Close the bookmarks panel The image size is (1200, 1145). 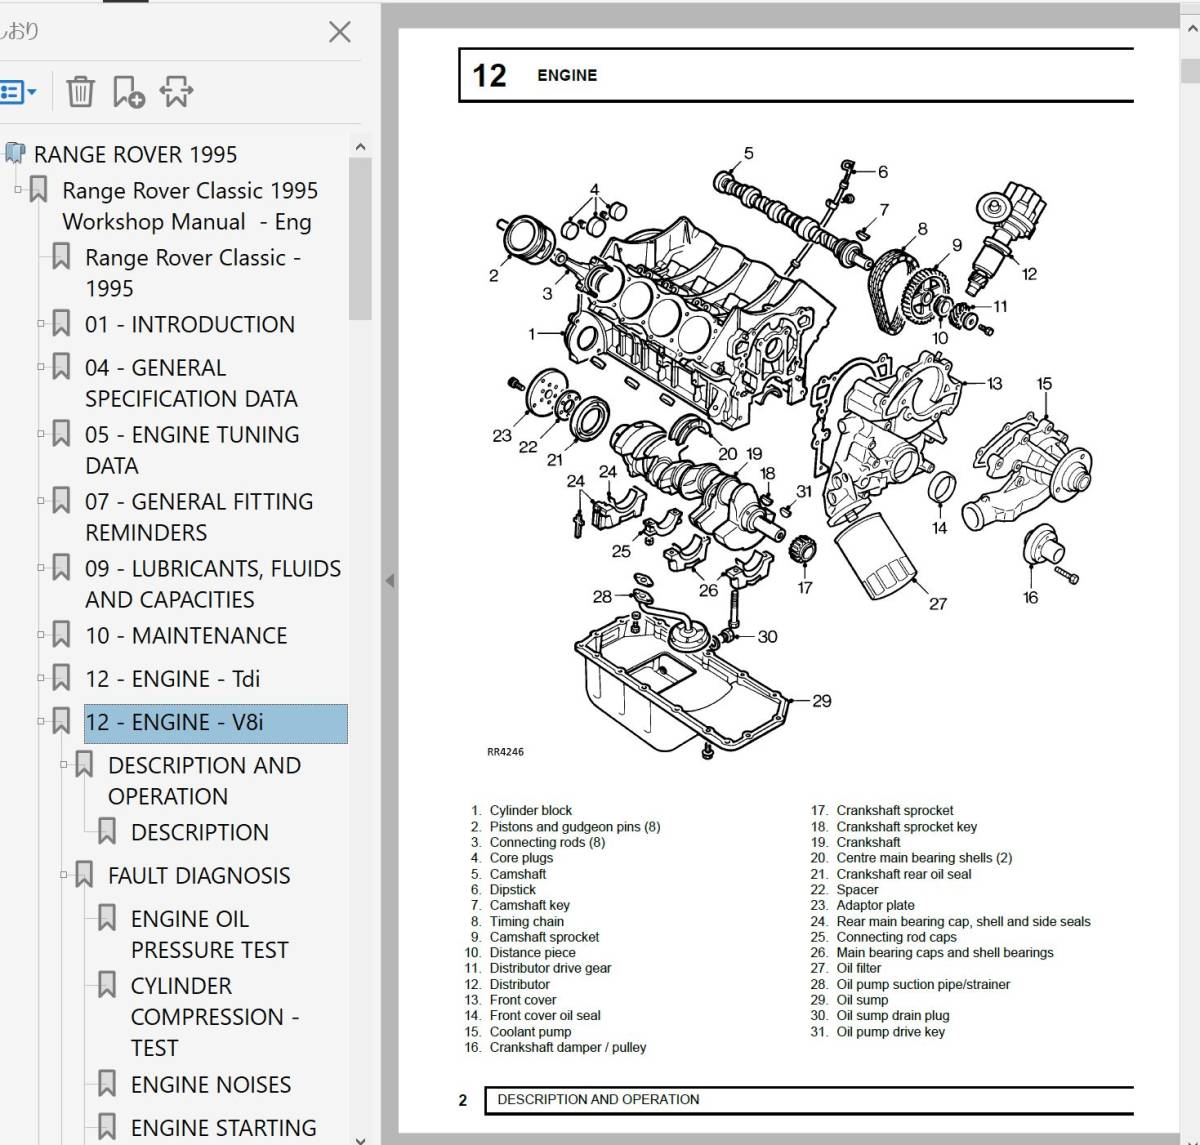340,32
